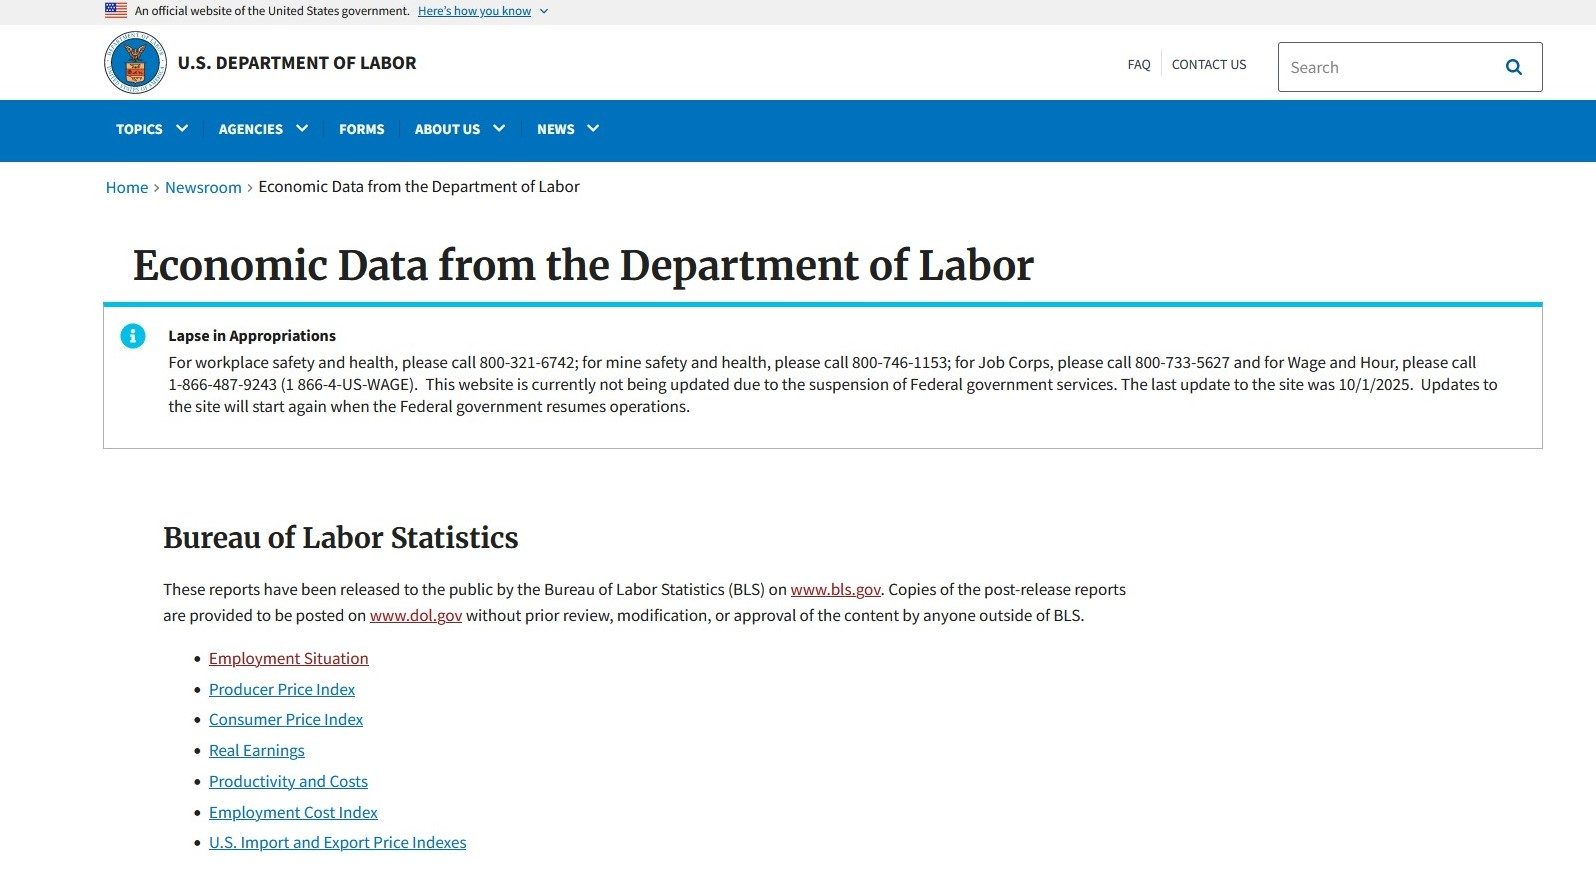This screenshot has height=871, width=1596.
Task: Go to Newsroom breadcrumb link
Action: click(x=203, y=188)
